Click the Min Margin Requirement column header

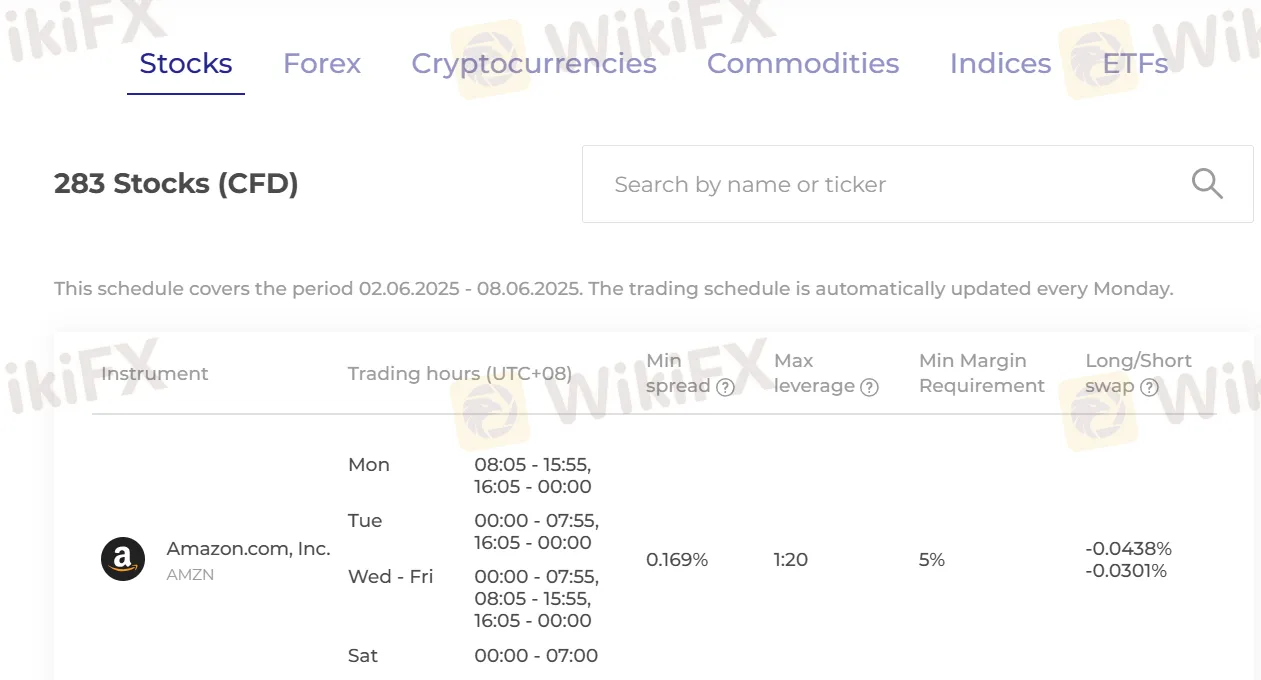(982, 373)
